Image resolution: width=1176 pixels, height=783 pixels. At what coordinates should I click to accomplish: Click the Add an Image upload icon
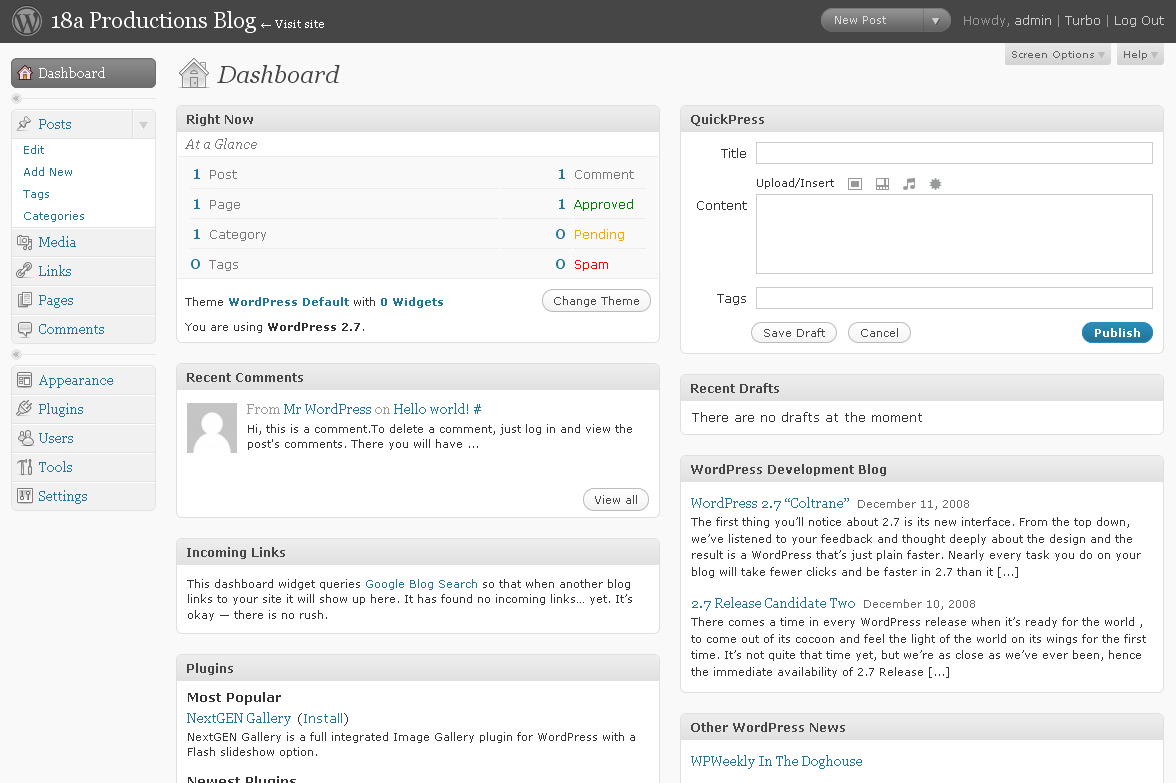(855, 184)
